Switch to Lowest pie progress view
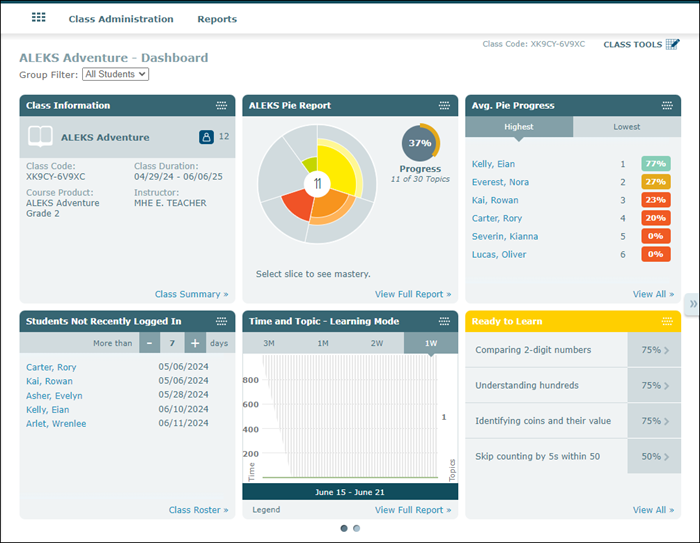The width and height of the screenshot is (700, 543). (x=627, y=127)
